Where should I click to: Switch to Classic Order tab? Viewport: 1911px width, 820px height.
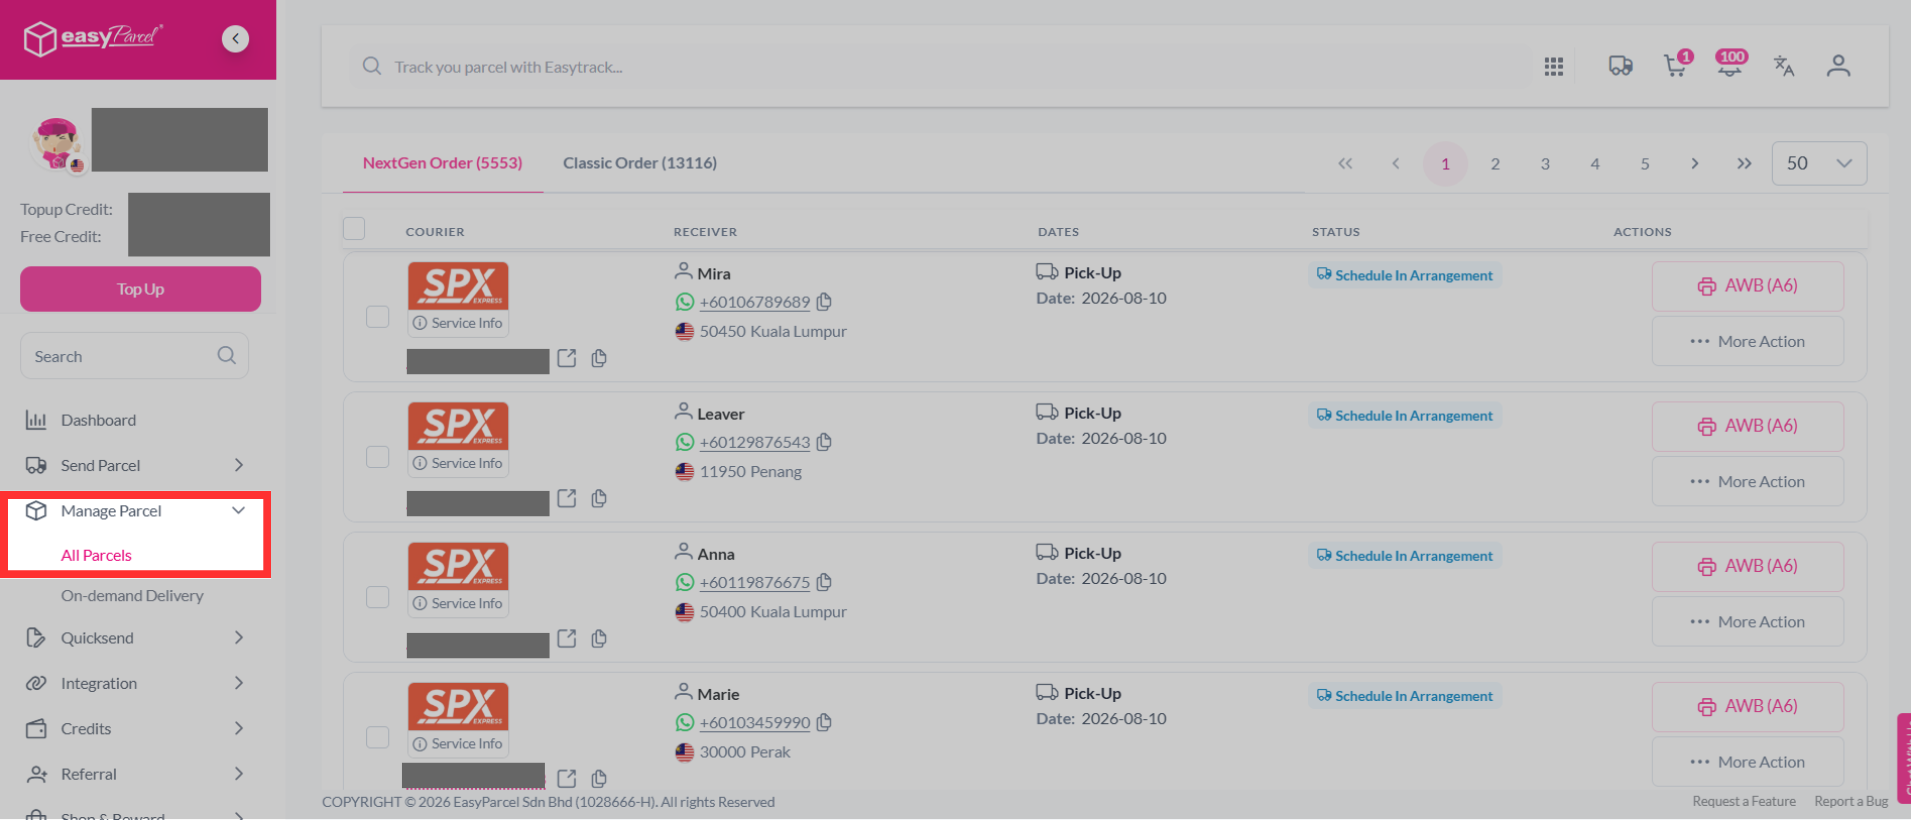pos(640,163)
